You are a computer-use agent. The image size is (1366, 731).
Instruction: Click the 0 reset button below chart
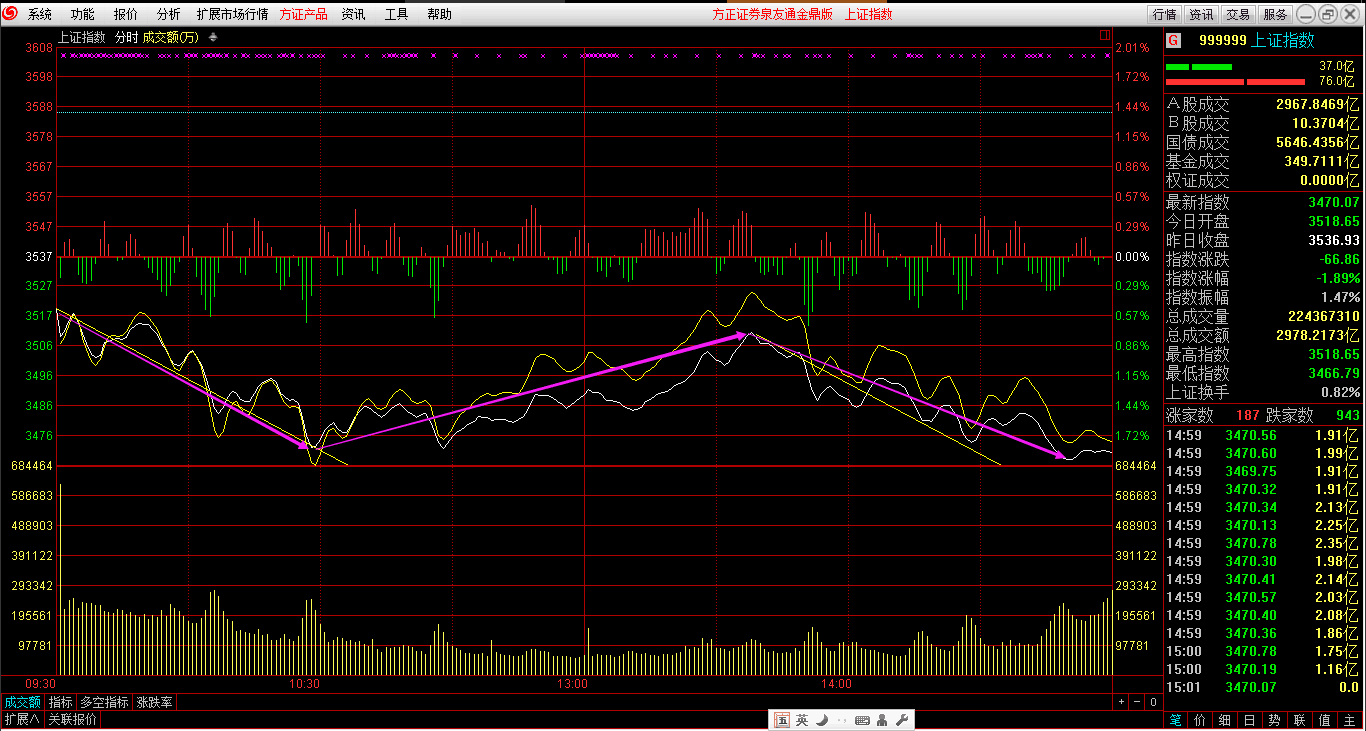pos(1153,702)
